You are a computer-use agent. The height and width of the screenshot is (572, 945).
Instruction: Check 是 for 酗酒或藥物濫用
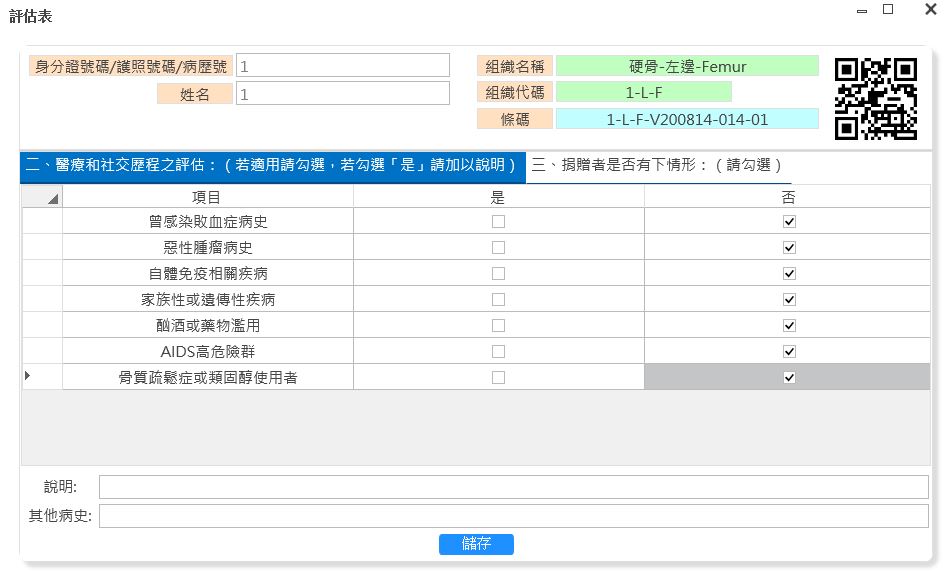coord(498,326)
